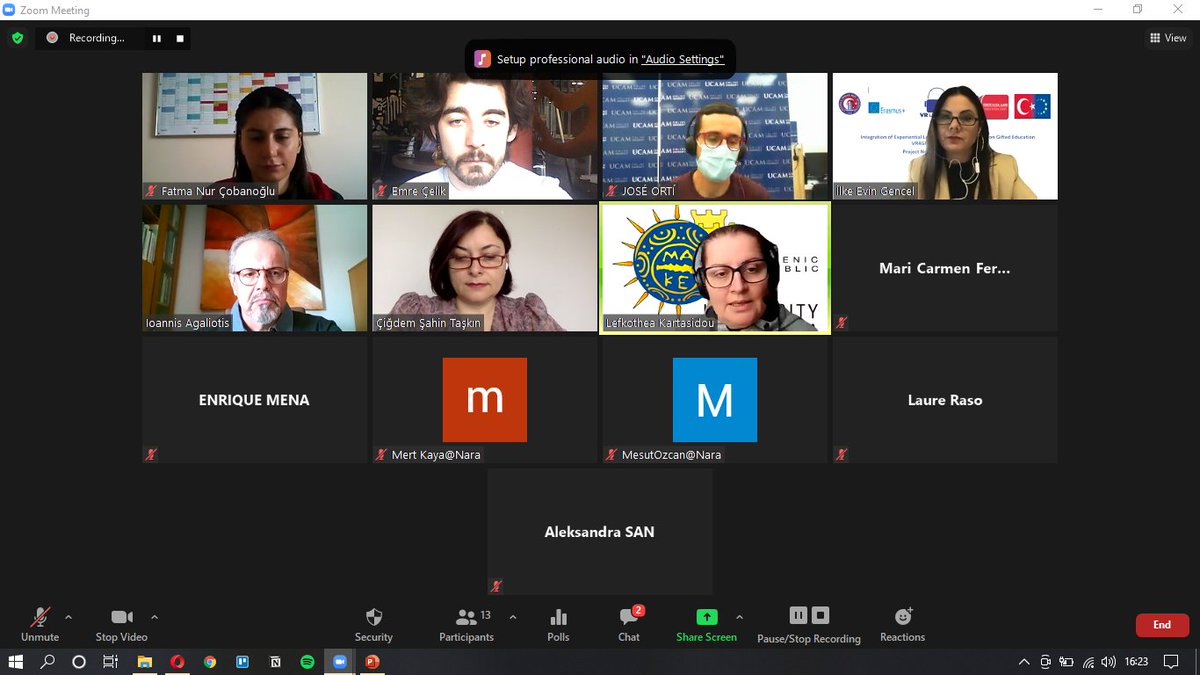Open Notion app from taskbar

point(275,662)
